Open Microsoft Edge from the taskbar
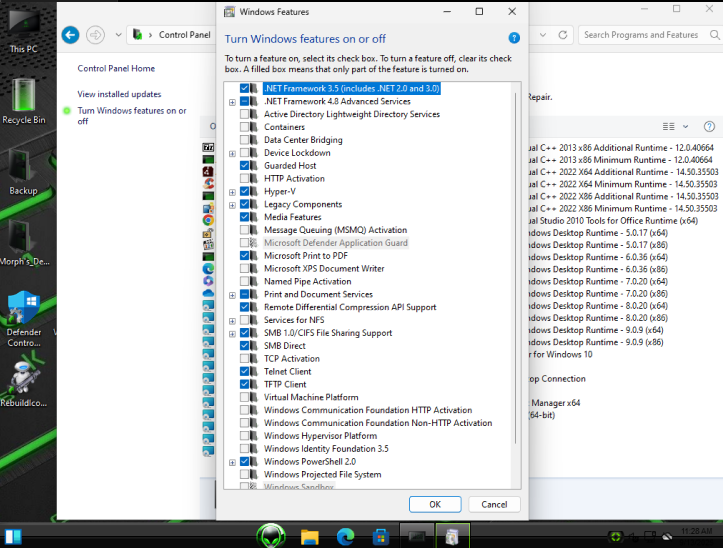This screenshot has width=723, height=548. tap(345, 537)
